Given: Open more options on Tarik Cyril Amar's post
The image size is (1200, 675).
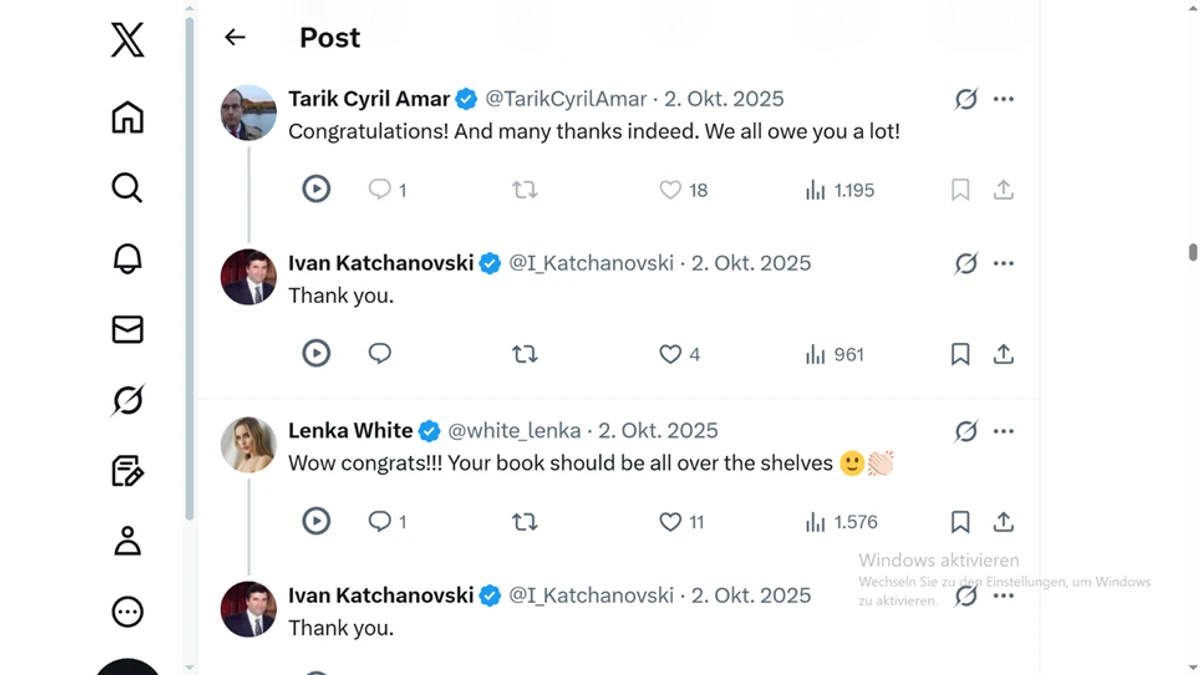Looking at the screenshot, I should (x=1003, y=99).
